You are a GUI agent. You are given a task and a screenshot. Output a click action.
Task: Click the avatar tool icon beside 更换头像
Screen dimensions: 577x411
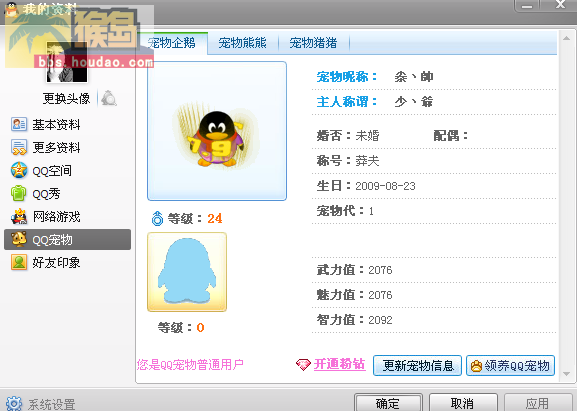click(x=109, y=98)
